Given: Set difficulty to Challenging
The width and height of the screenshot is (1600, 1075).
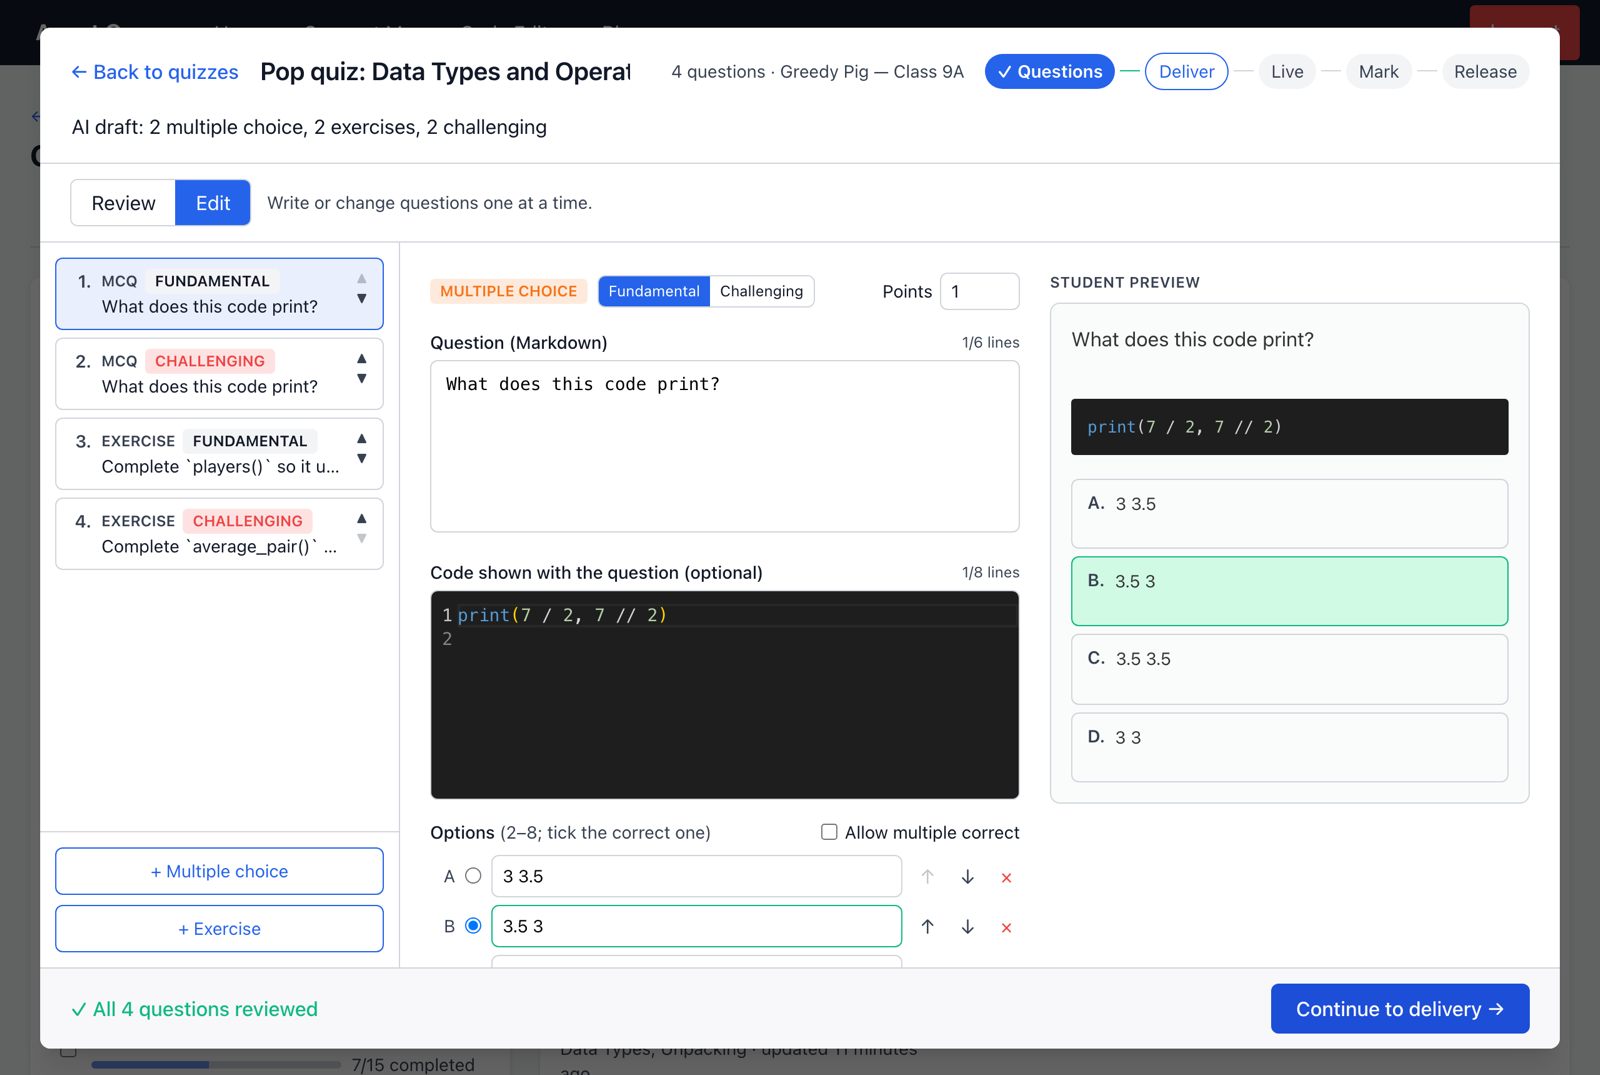Looking at the screenshot, I should coord(761,291).
